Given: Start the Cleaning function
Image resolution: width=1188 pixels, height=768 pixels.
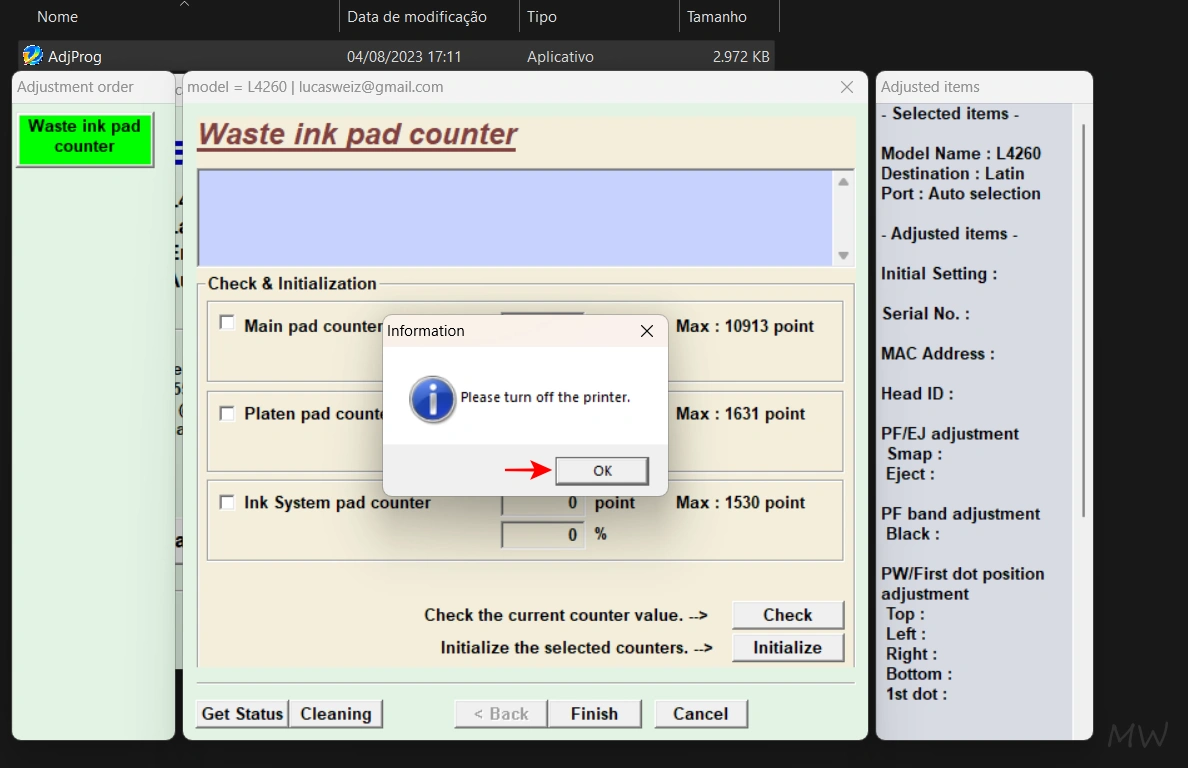Looking at the screenshot, I should [x=336, y=714].
